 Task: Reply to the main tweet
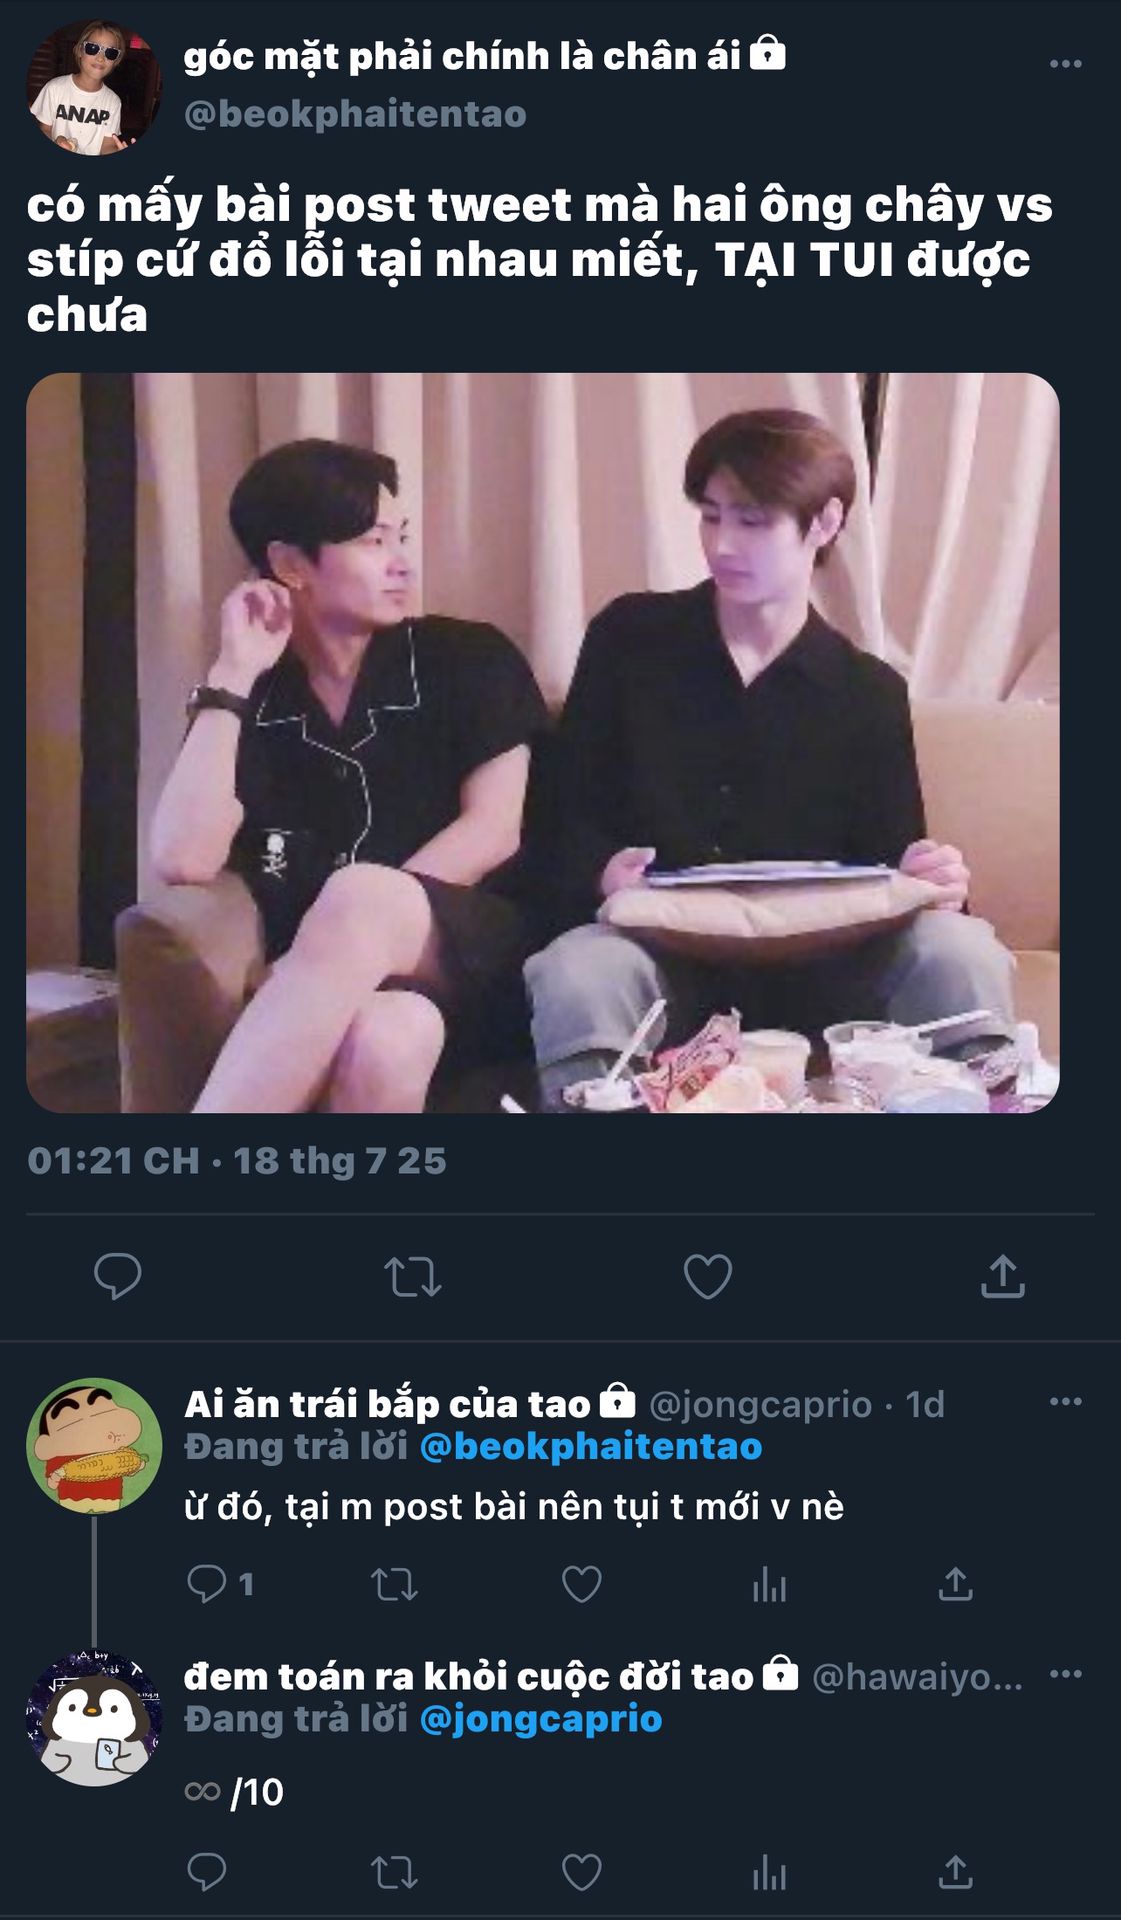point(117,1276)
